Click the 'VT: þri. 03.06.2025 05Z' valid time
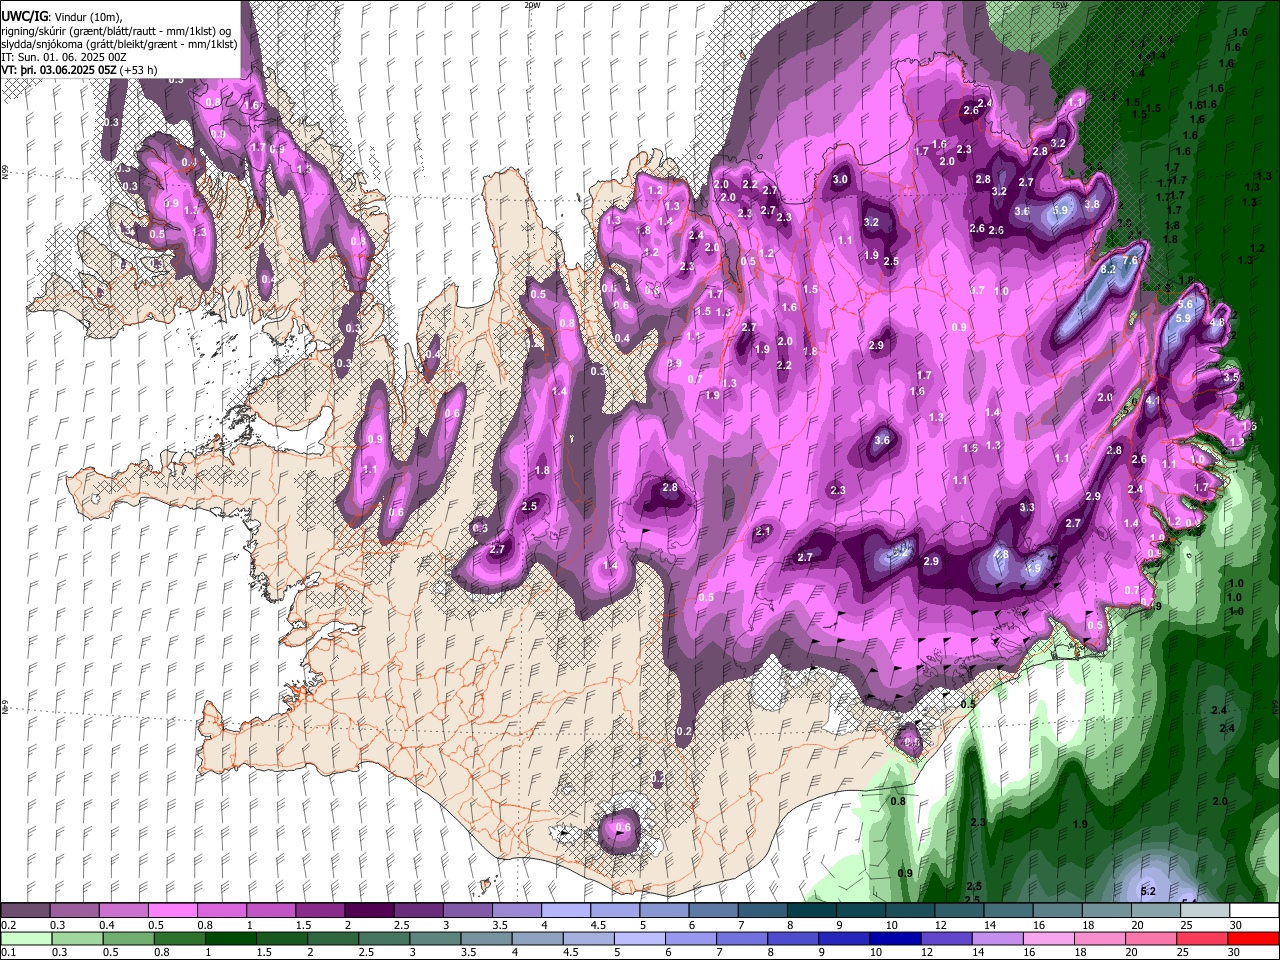1280x960 pixels. [59, 70]
